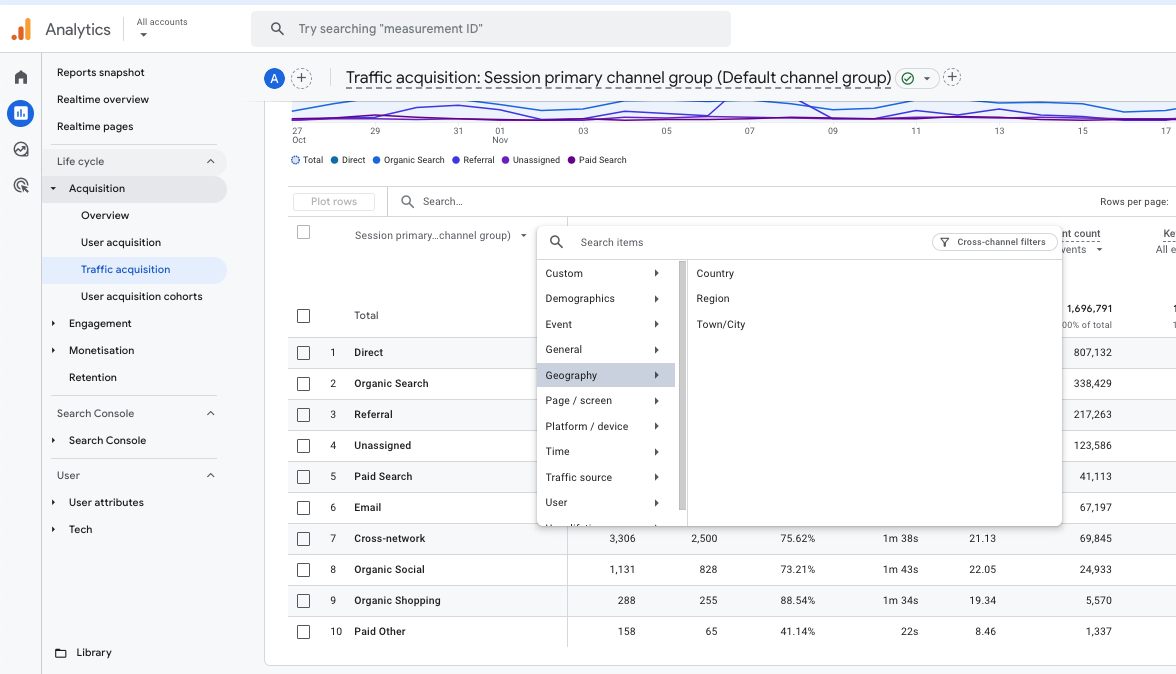Open the Page / screen dimension category
The height and width of the screenshot is (674, 1176).
[x=606, y=400]
